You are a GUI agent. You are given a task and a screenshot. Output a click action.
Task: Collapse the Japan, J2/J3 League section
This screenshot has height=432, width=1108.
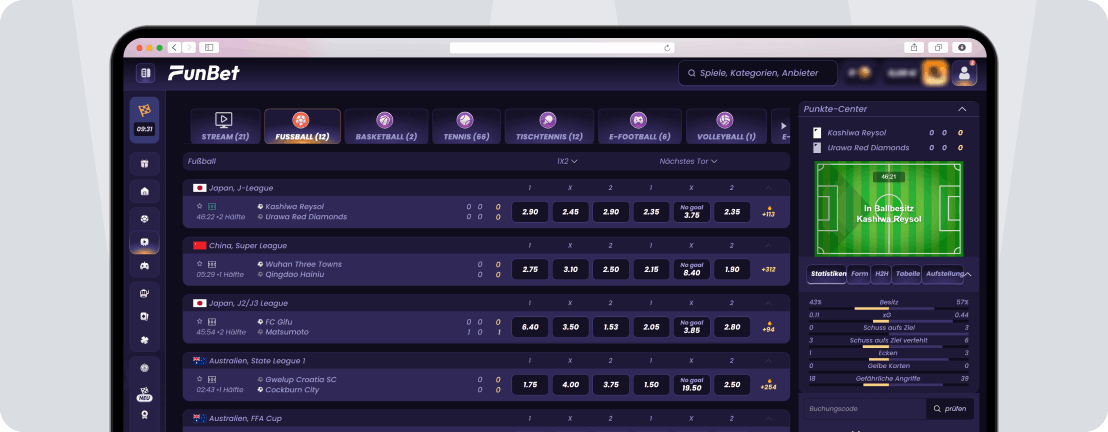pos(768,303)
